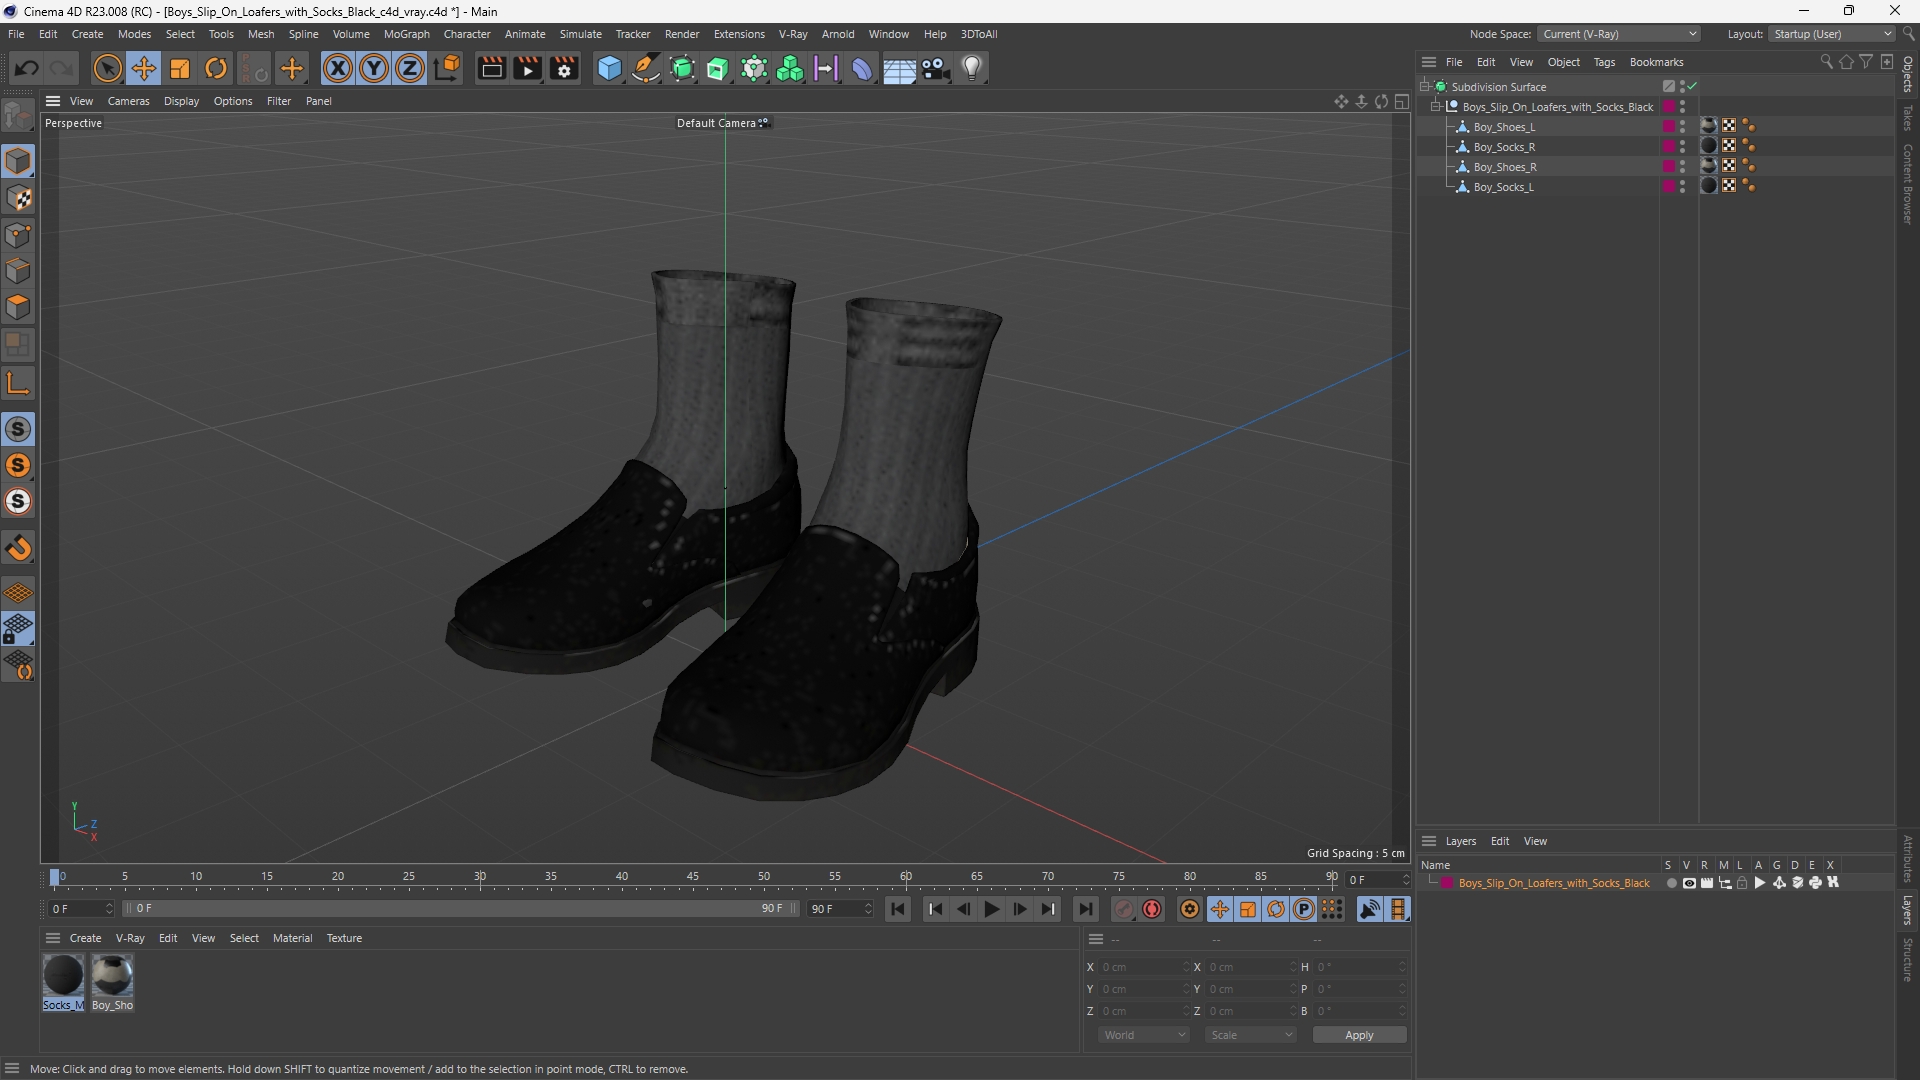This screenshot has width=1920, height=1080.
Task: Add a Cube primitive object
Action: coord(609,68)
